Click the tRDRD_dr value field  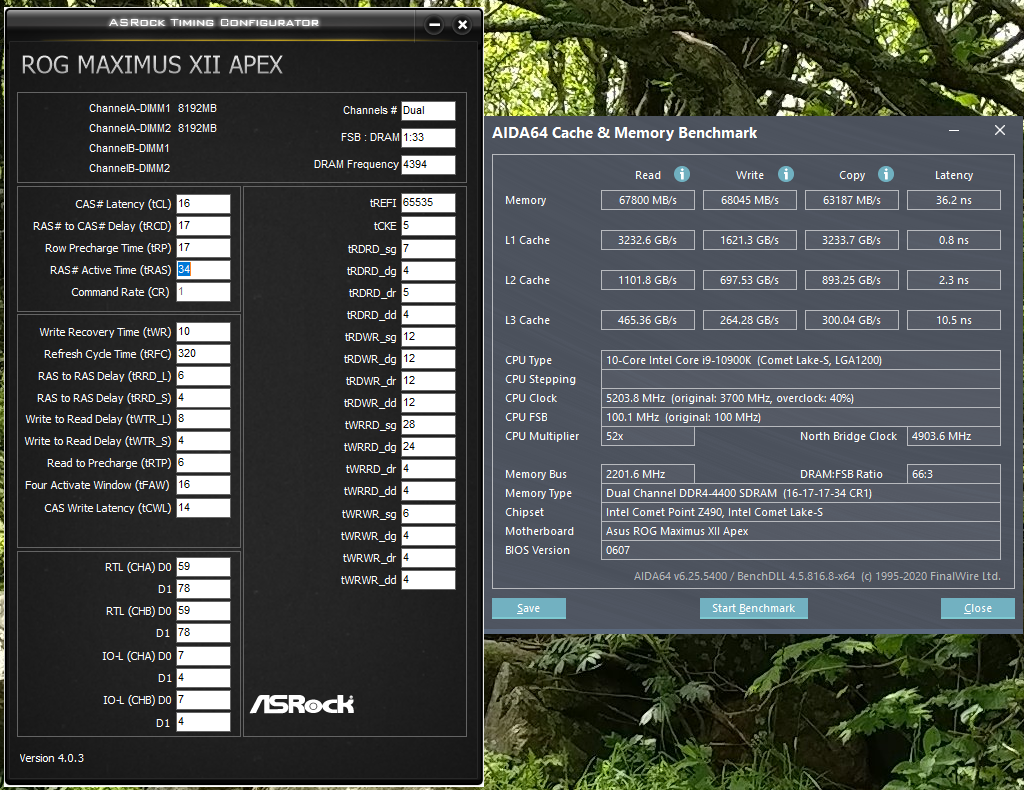(x=428, y=292)
